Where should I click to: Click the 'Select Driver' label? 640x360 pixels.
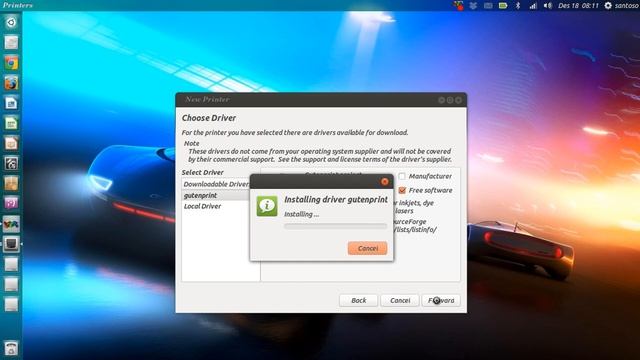click(202, 172)
